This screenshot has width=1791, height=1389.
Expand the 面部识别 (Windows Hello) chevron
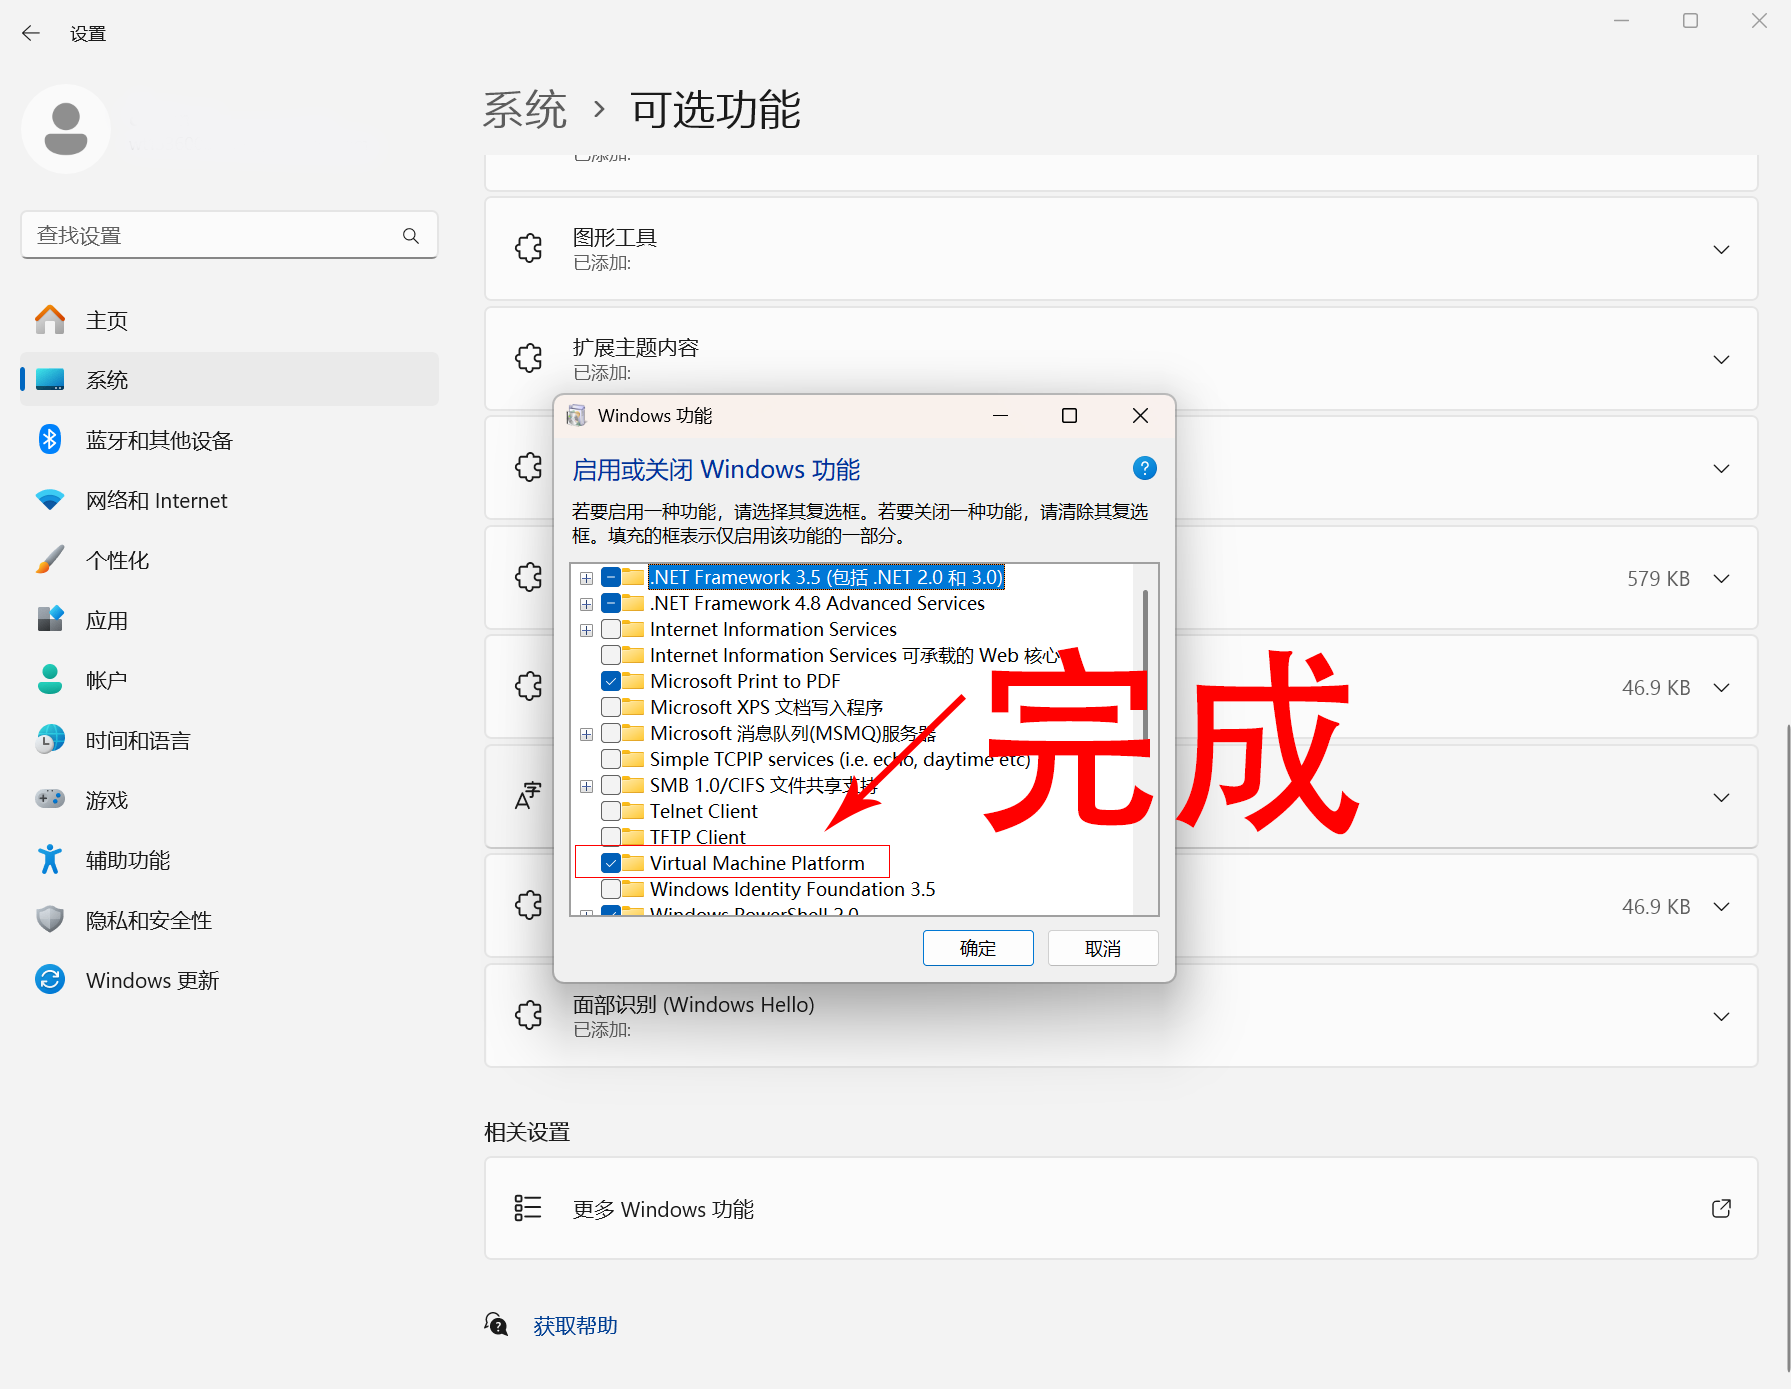coord(1721,1016)
